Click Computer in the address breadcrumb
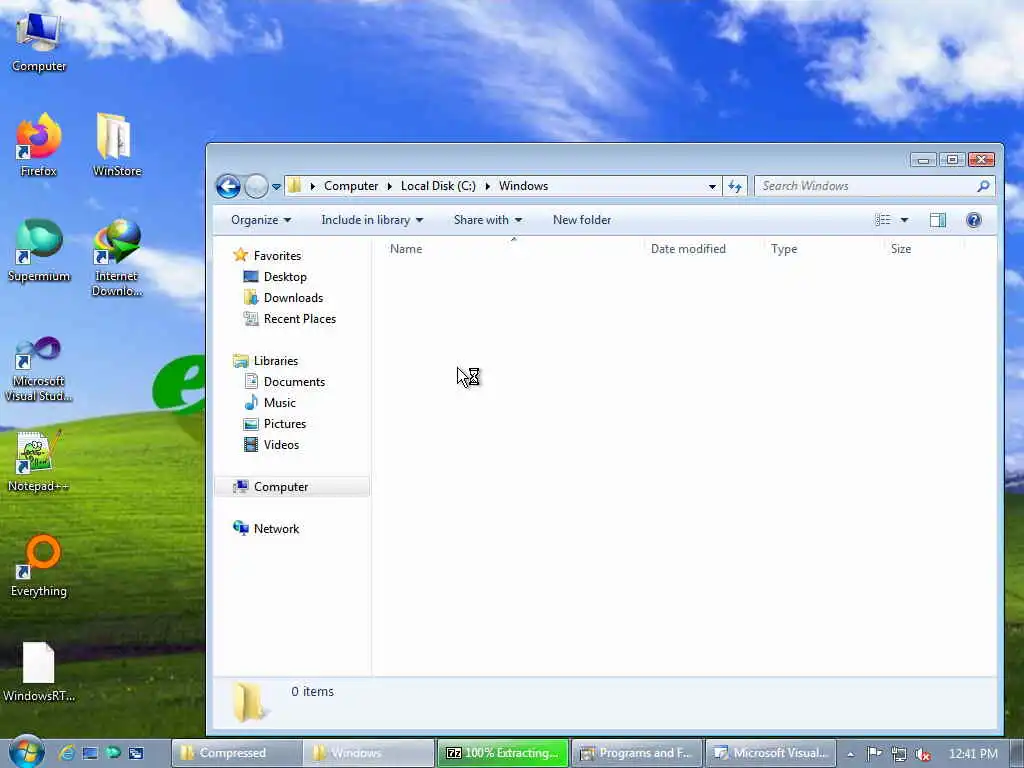This screenshot has width=1024, height=768. point(351,186)
